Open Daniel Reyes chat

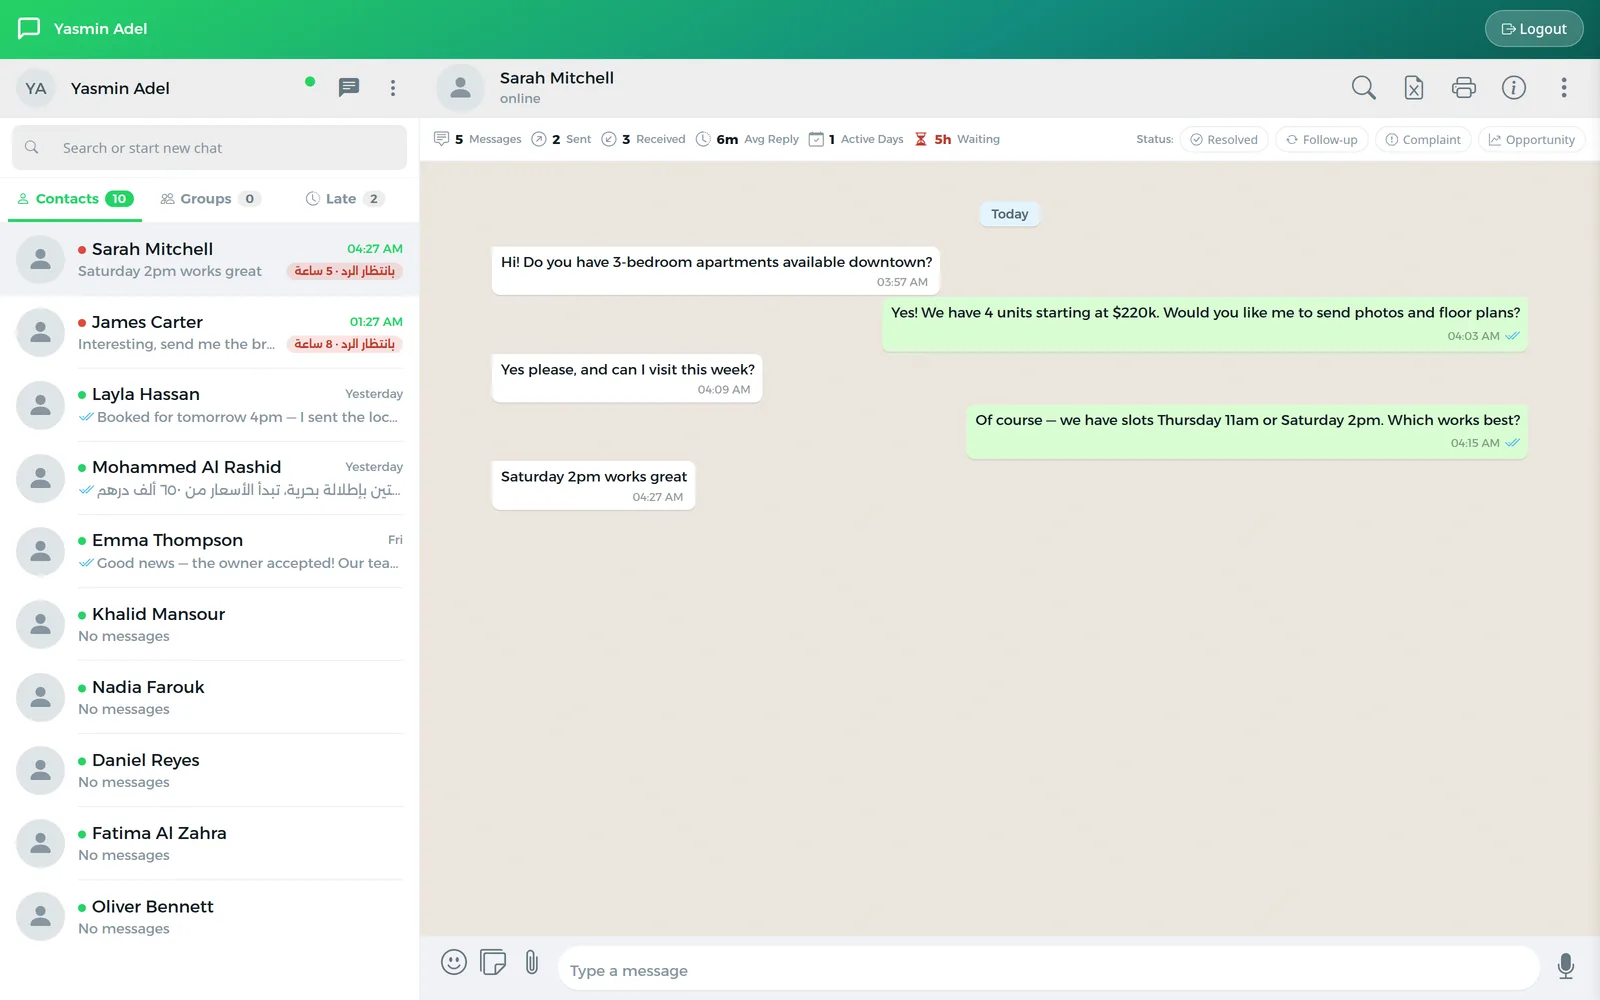point(209,770)
